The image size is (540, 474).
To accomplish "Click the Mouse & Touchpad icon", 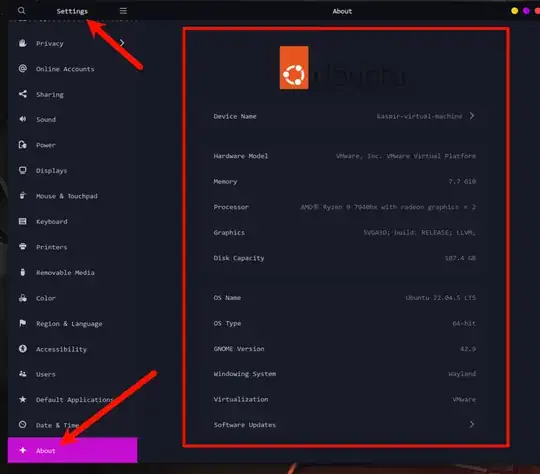I will pyautogui.click(x=23, y=196).
